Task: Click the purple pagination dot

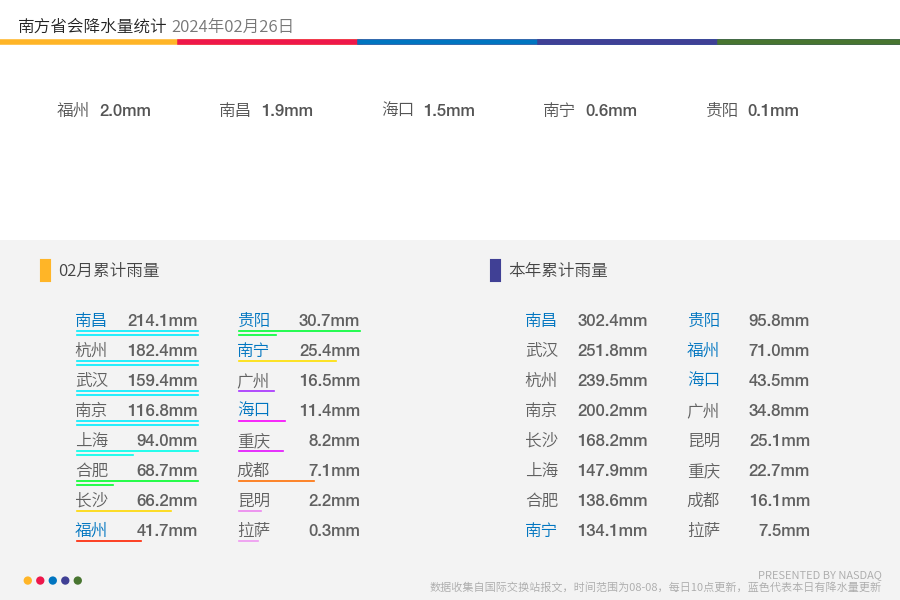Action: tap(65, 580)
